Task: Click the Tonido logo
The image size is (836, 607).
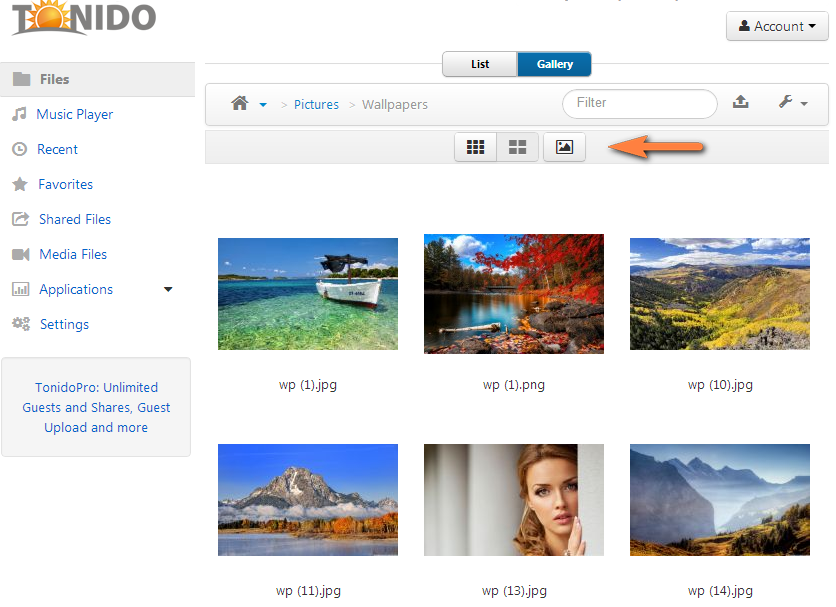Action: 84,18
